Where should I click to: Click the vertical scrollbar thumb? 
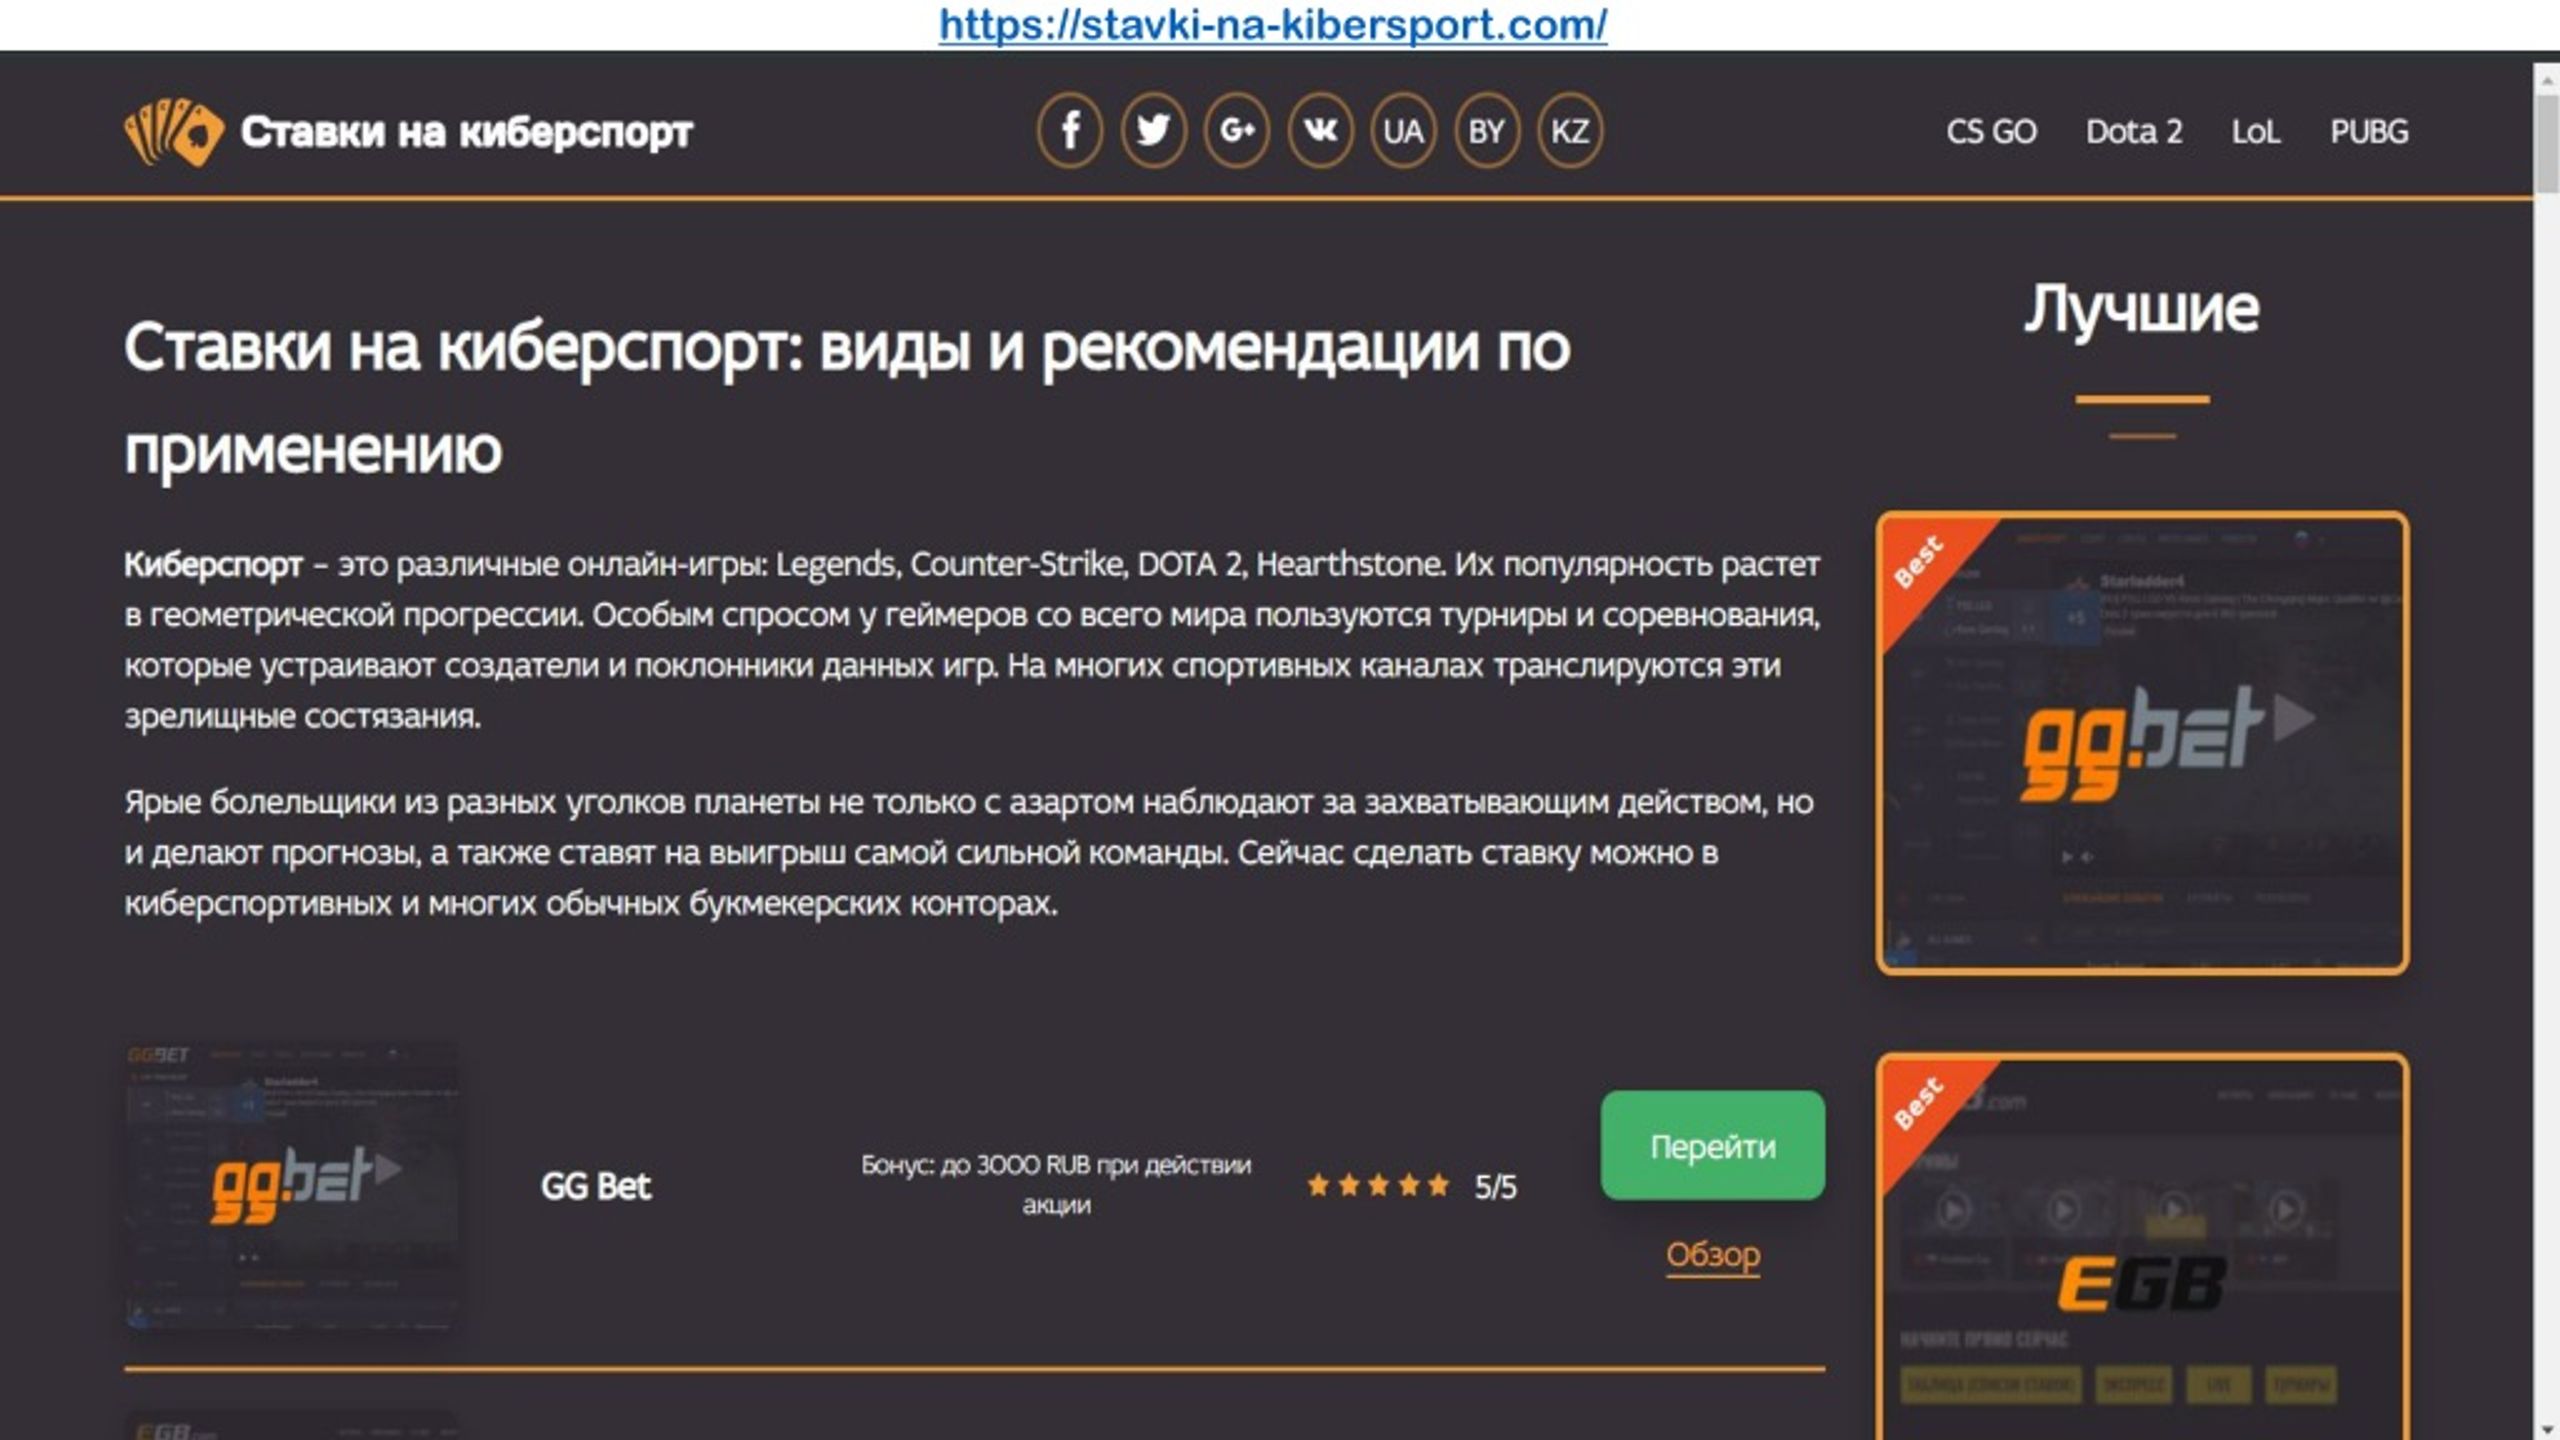pos(2546,142)
